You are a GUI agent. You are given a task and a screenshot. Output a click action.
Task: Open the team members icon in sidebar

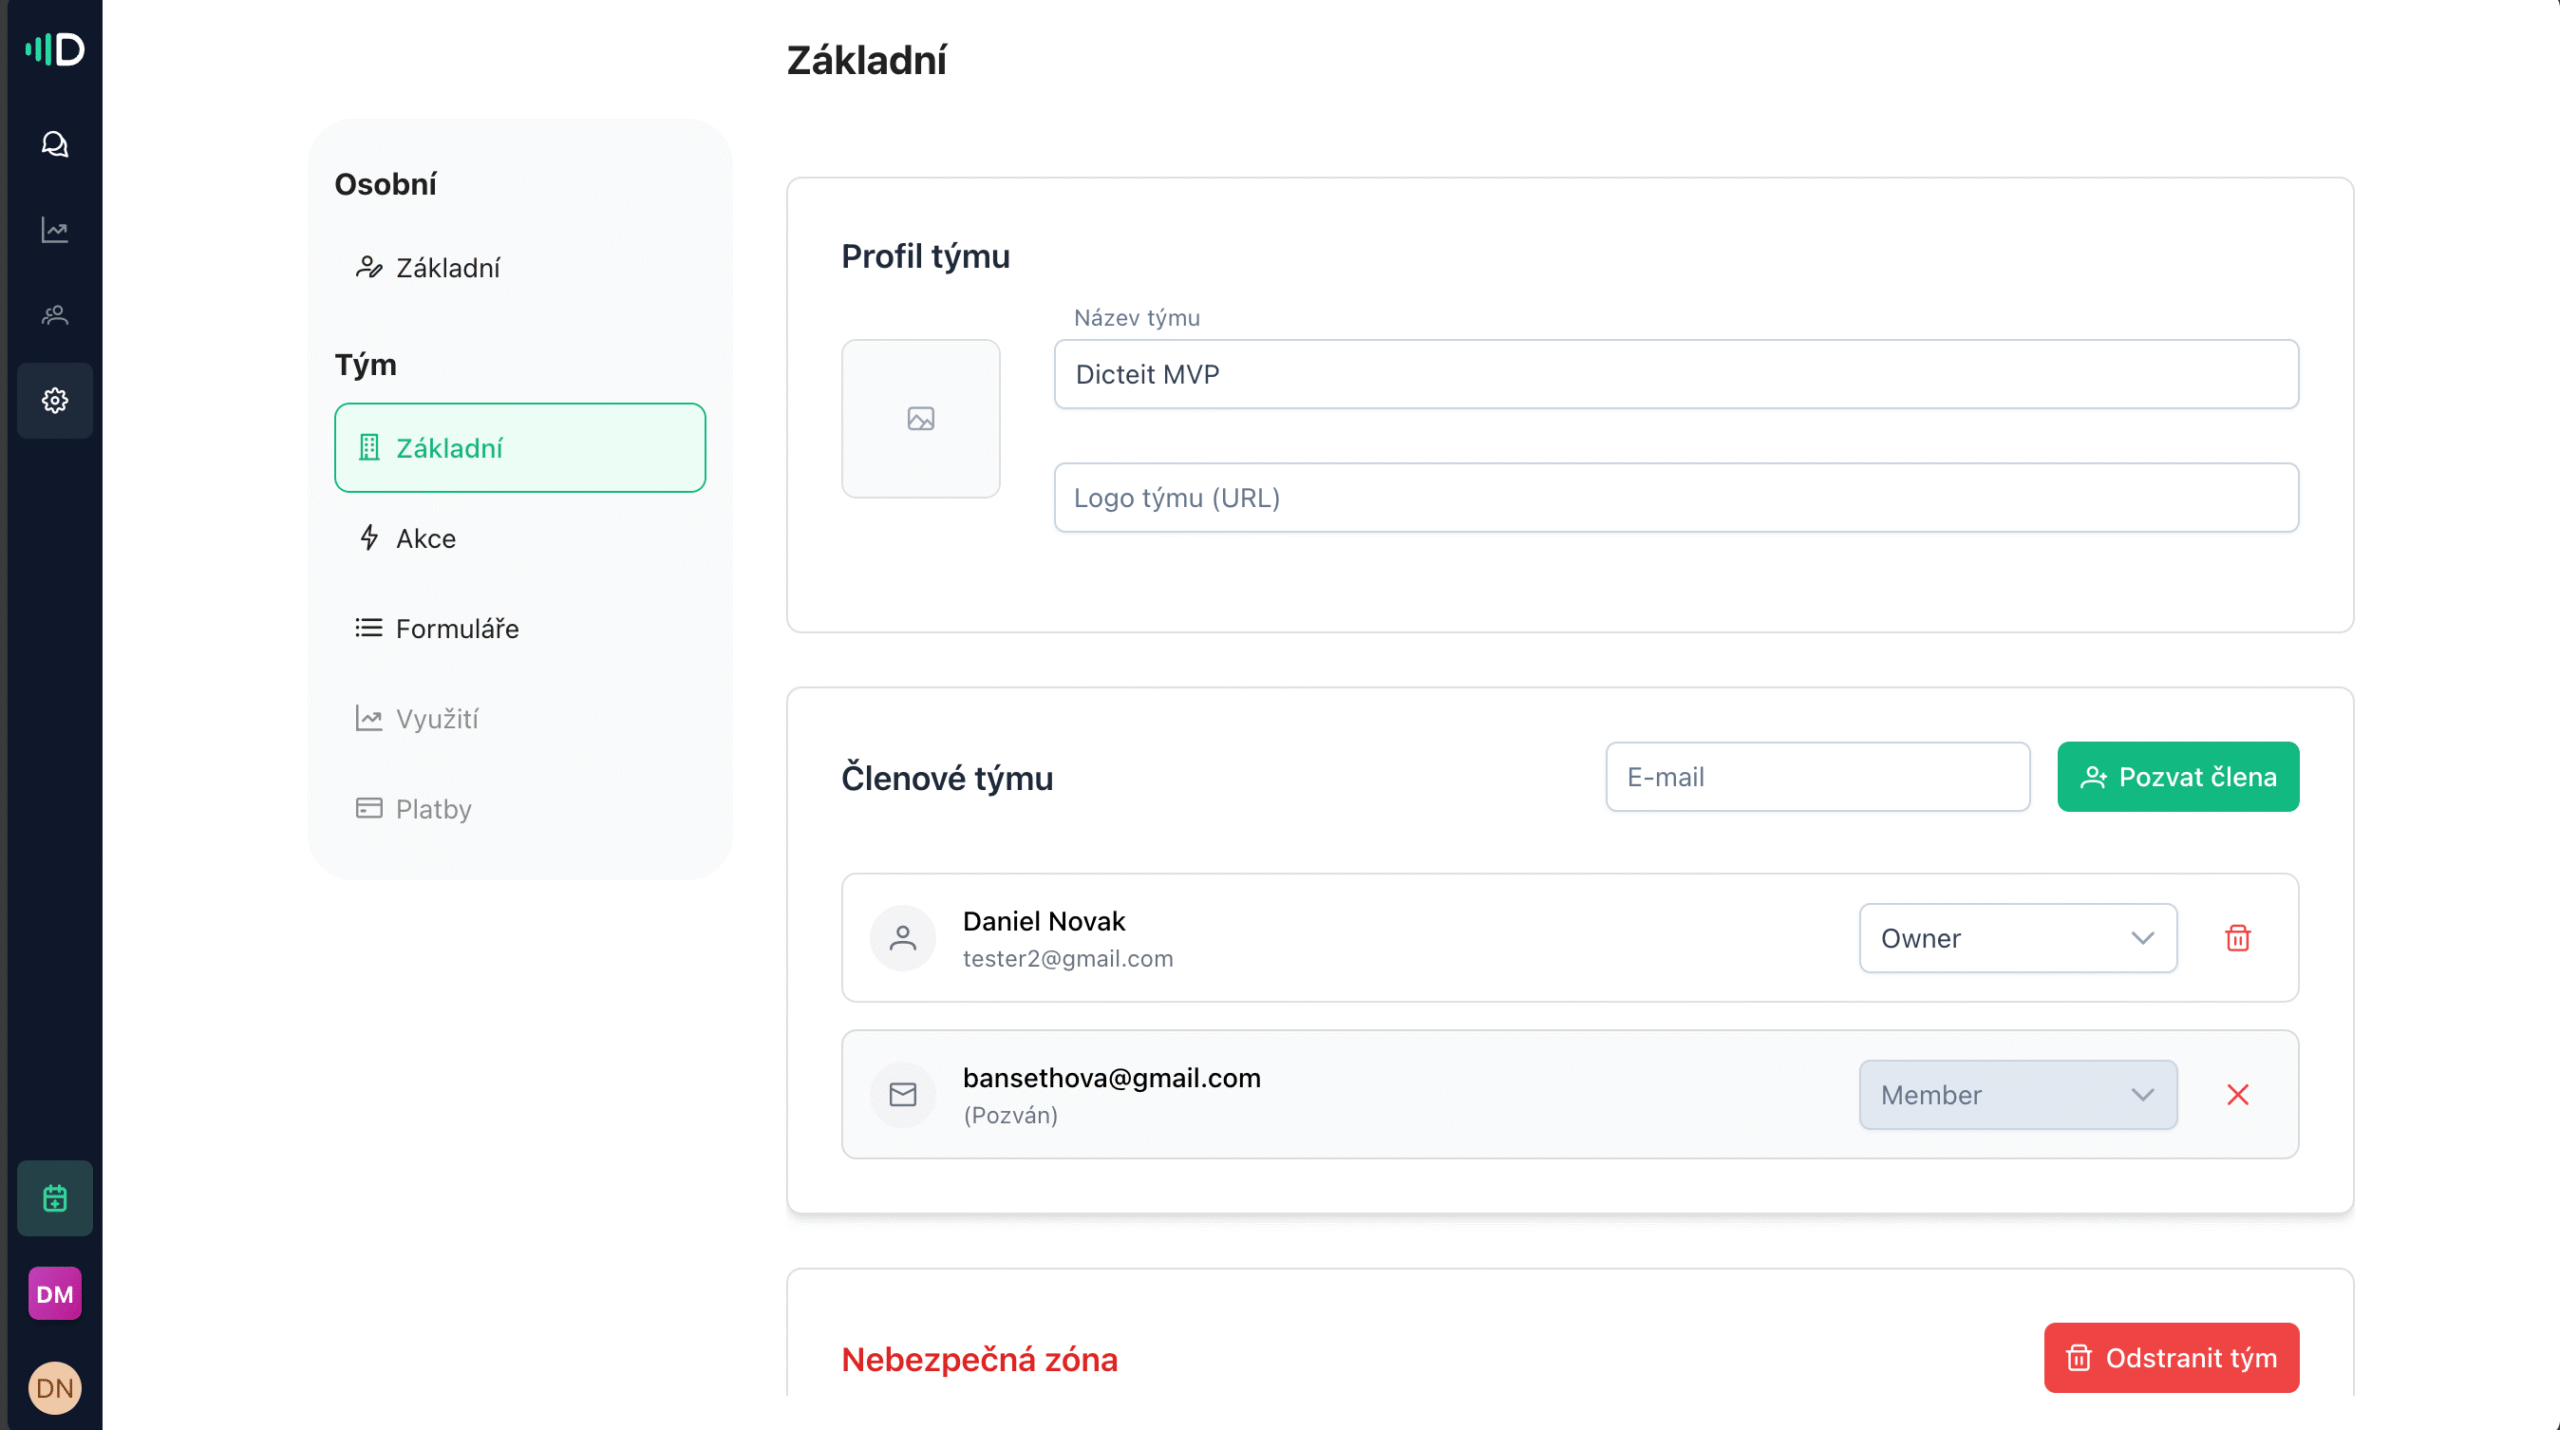(x=55, y=315)
